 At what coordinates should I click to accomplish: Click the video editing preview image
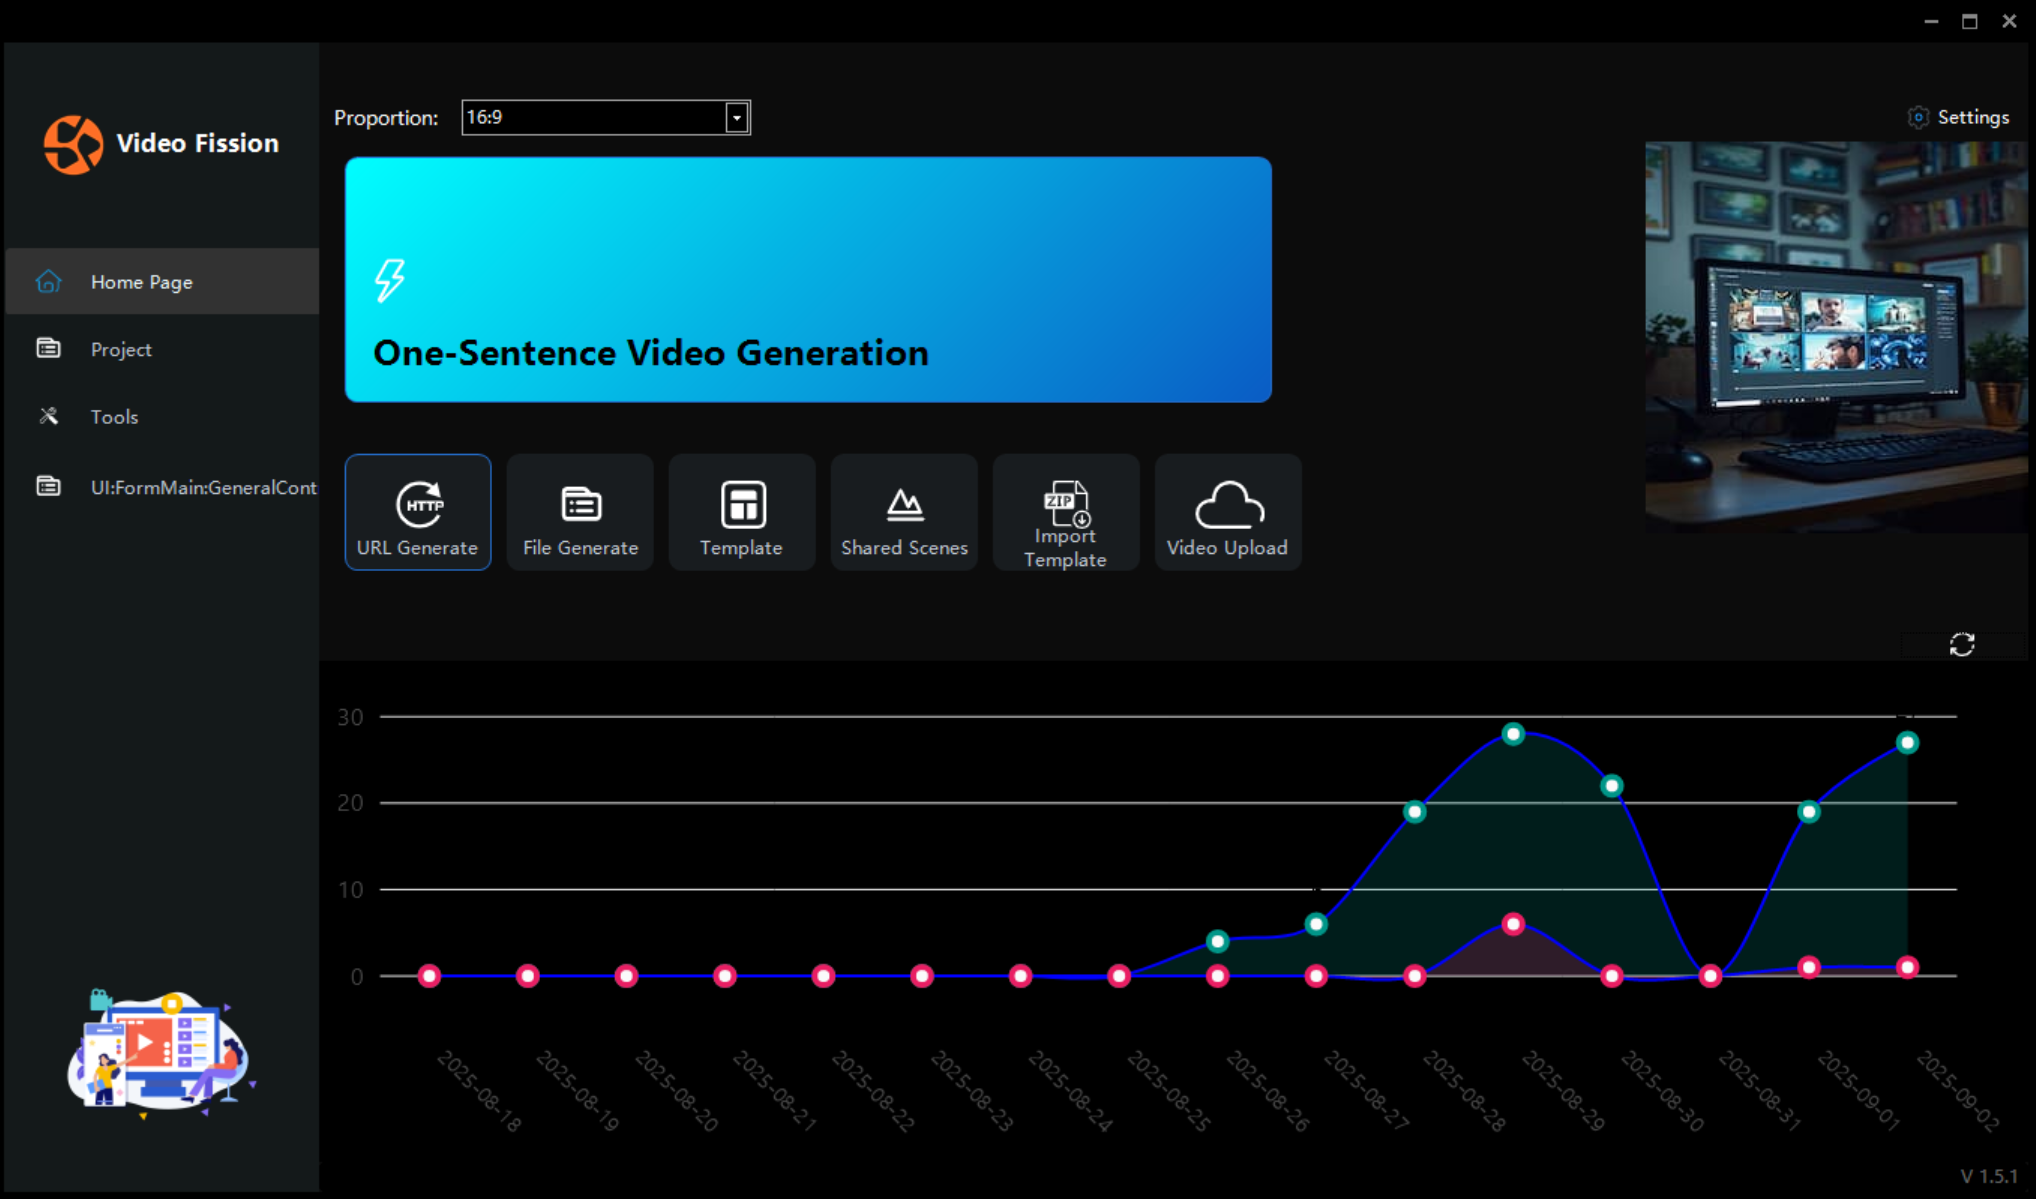point(1836,336)
